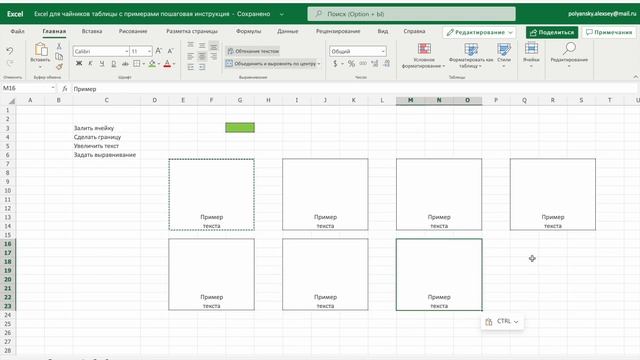Screen dimensions: 640x360
Task: Click the fx insert function icon
Action: pyautogui.click(x=64, y=89)
